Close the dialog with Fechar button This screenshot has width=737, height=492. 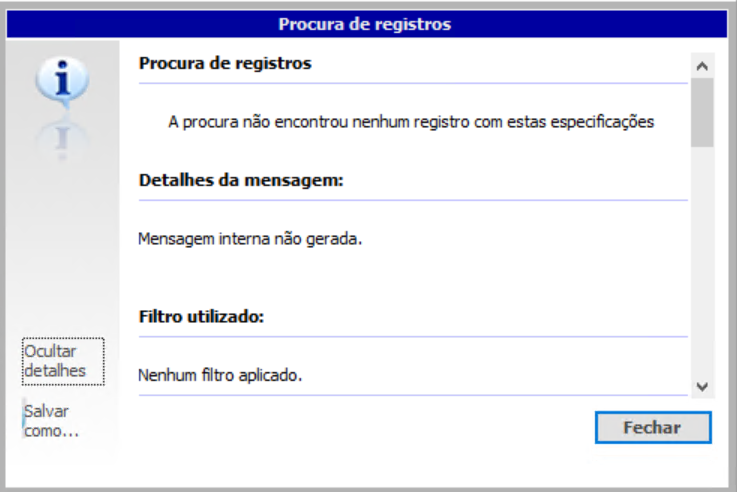tap(652, 427)
